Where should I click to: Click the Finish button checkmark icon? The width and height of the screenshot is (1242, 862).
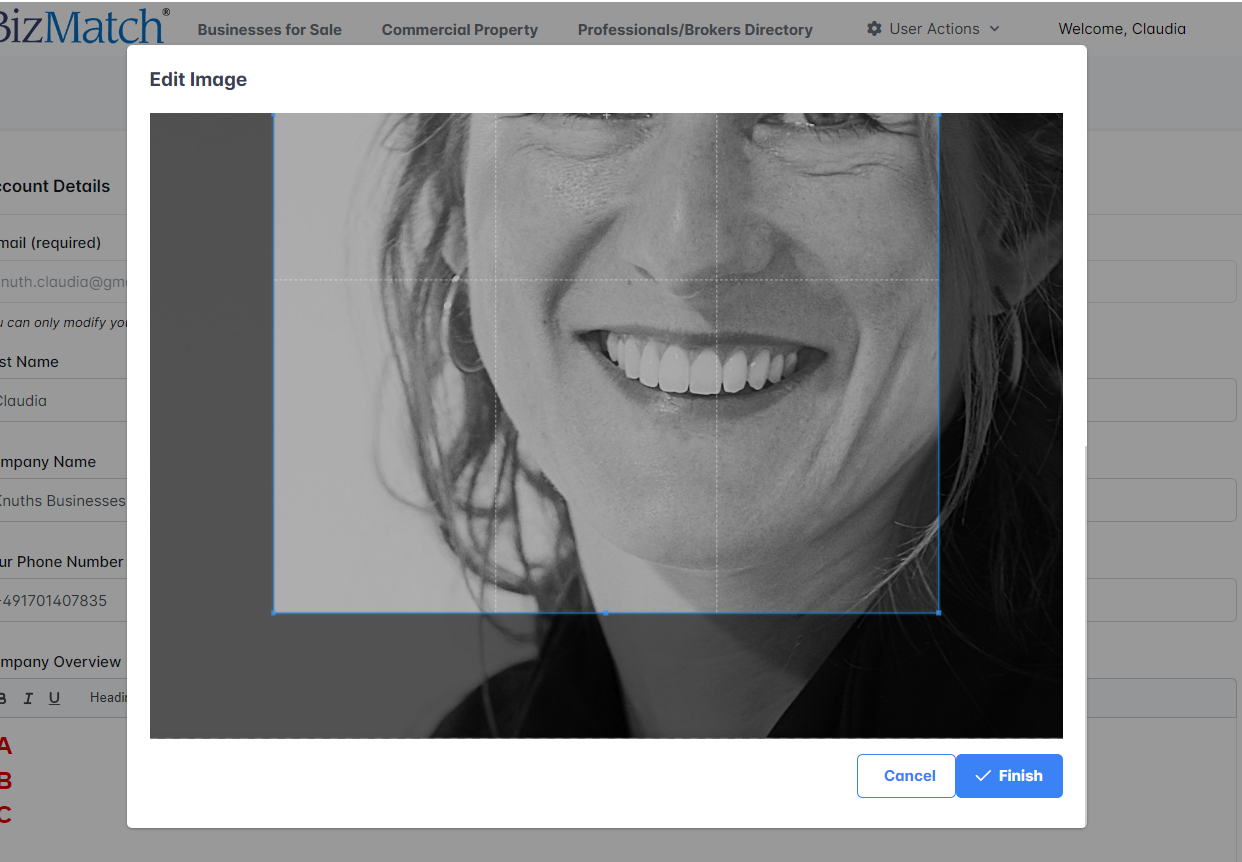[x=983, y=776]
